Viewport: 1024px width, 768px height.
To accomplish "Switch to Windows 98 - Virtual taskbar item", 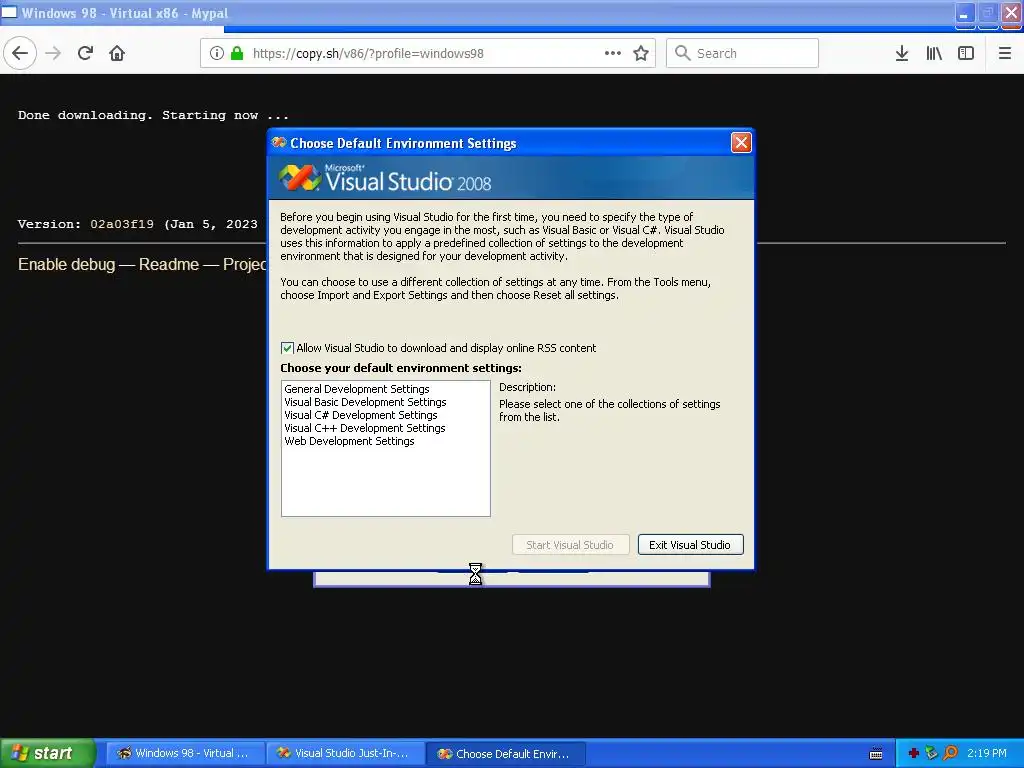I will 185,753.
